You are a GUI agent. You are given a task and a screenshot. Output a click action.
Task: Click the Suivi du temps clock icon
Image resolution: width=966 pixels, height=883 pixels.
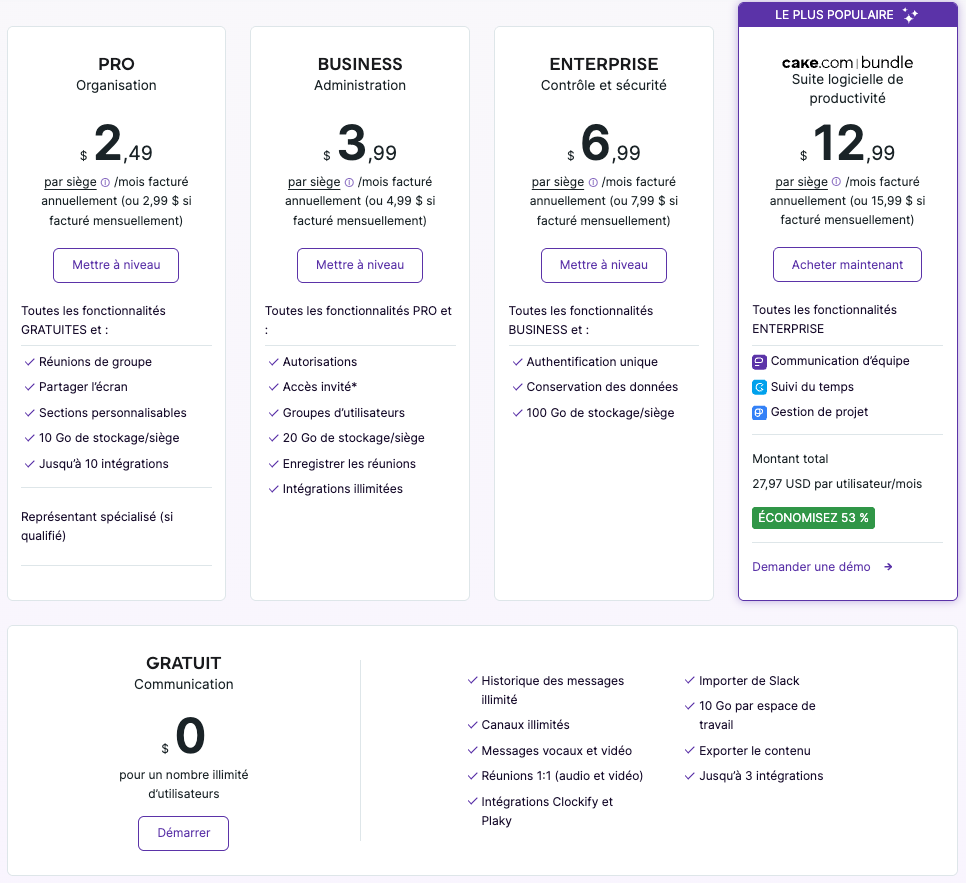(759, 387)
